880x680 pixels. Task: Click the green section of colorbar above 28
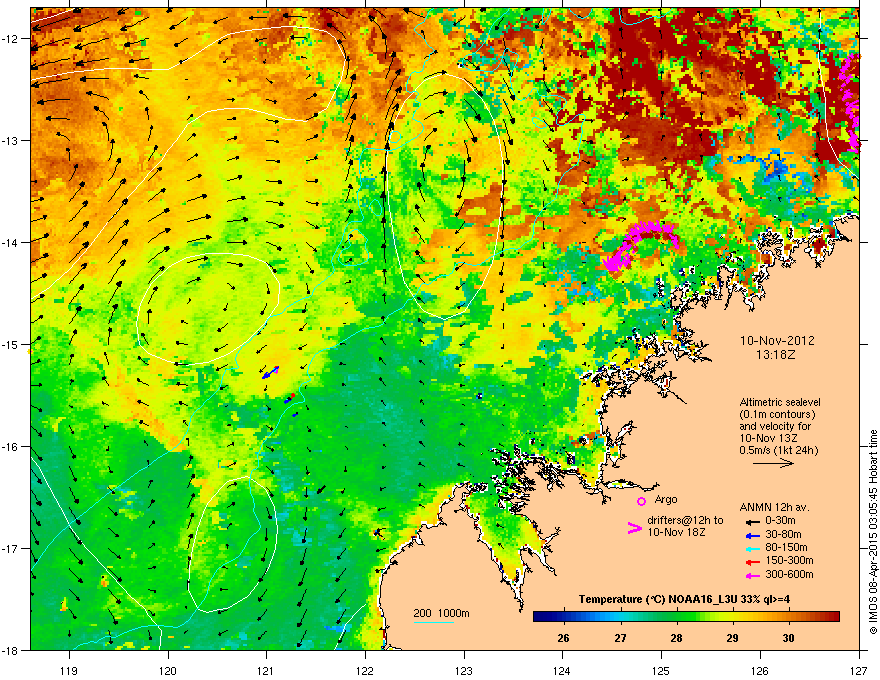(x=676, y=617)
